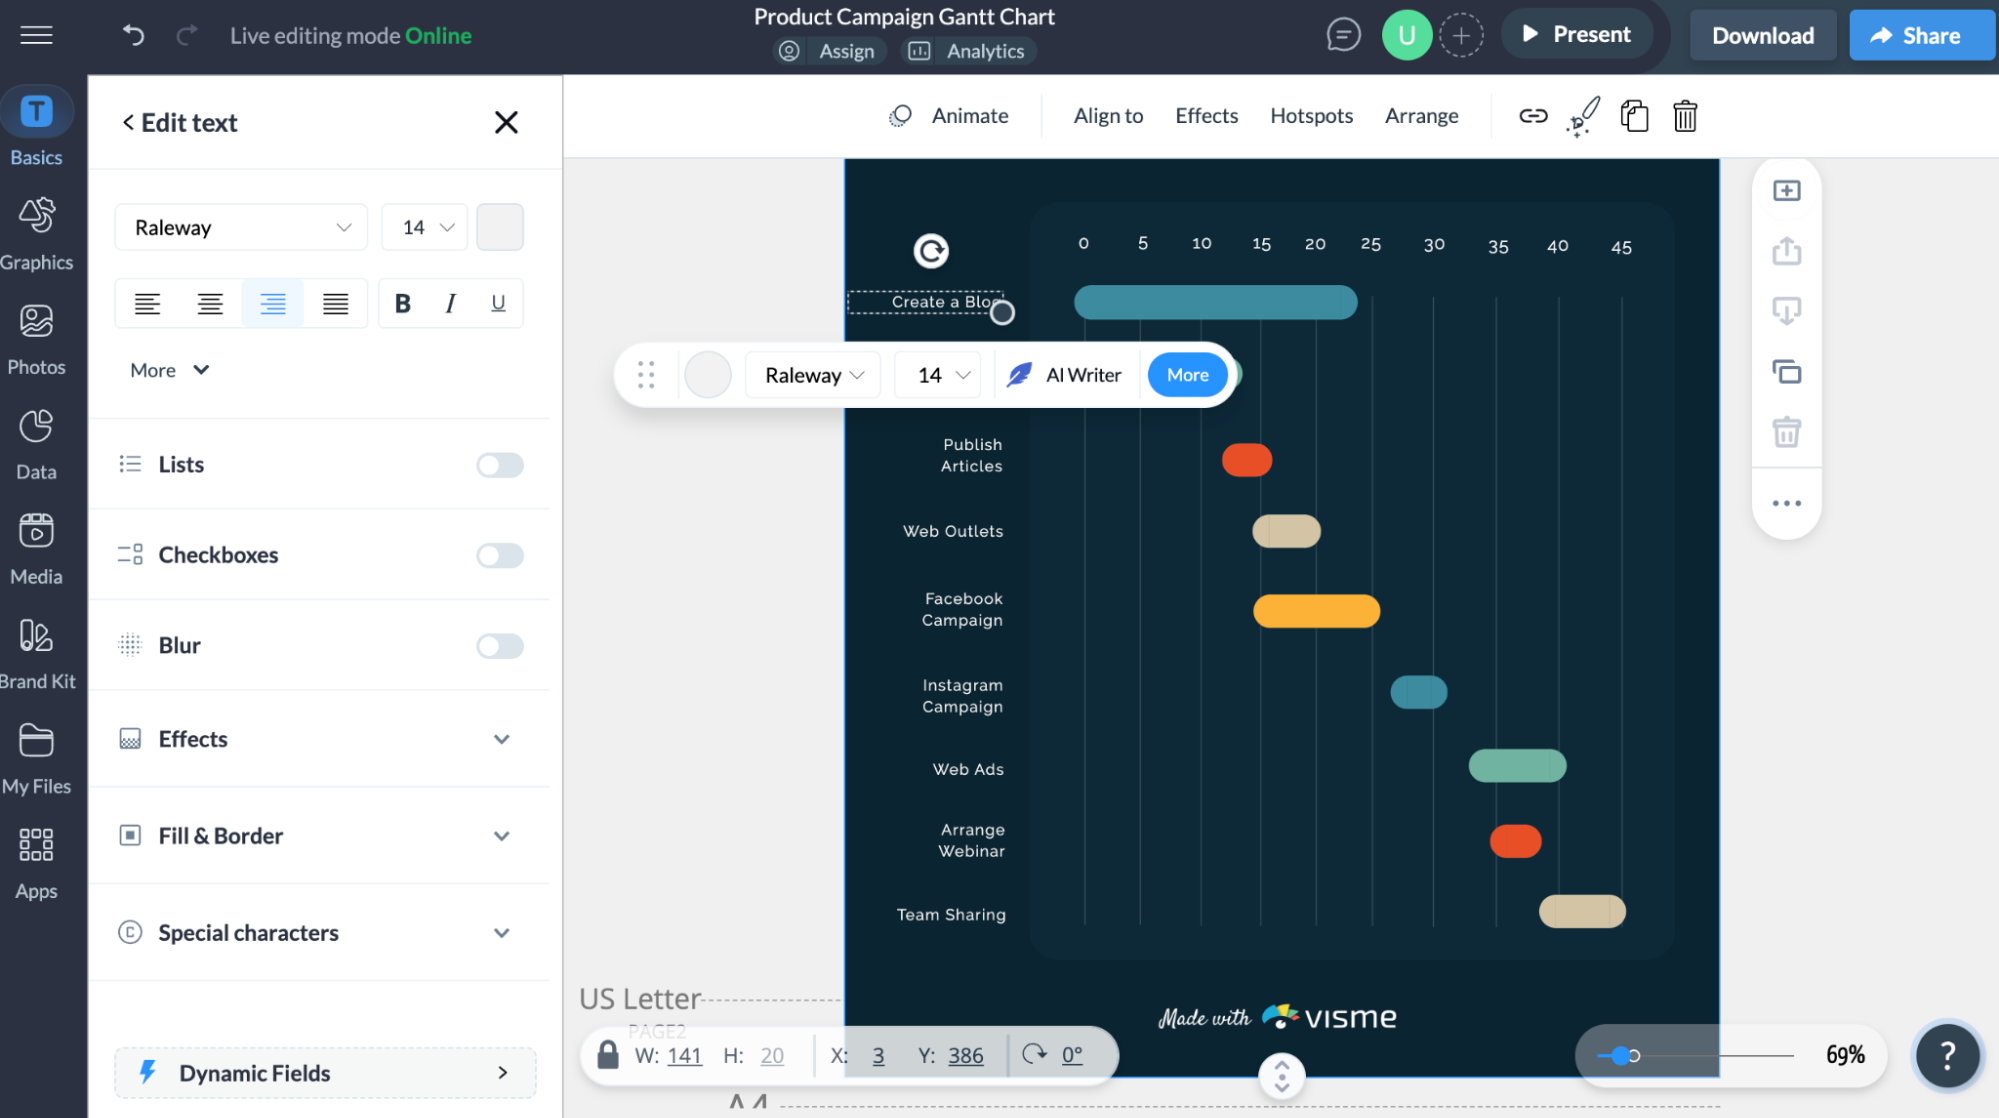
Task: Open Dynamic Fields
Action: (323, 1072)
